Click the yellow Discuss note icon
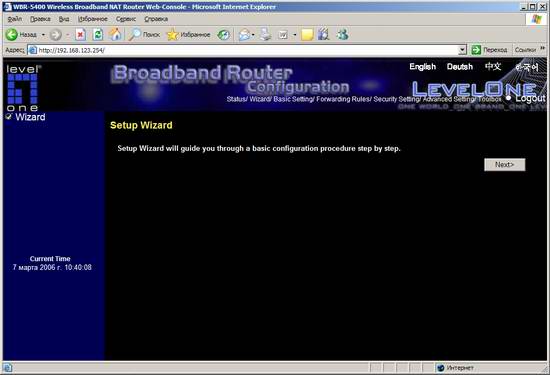Screen dimensions: 550x375 (307, 34)
